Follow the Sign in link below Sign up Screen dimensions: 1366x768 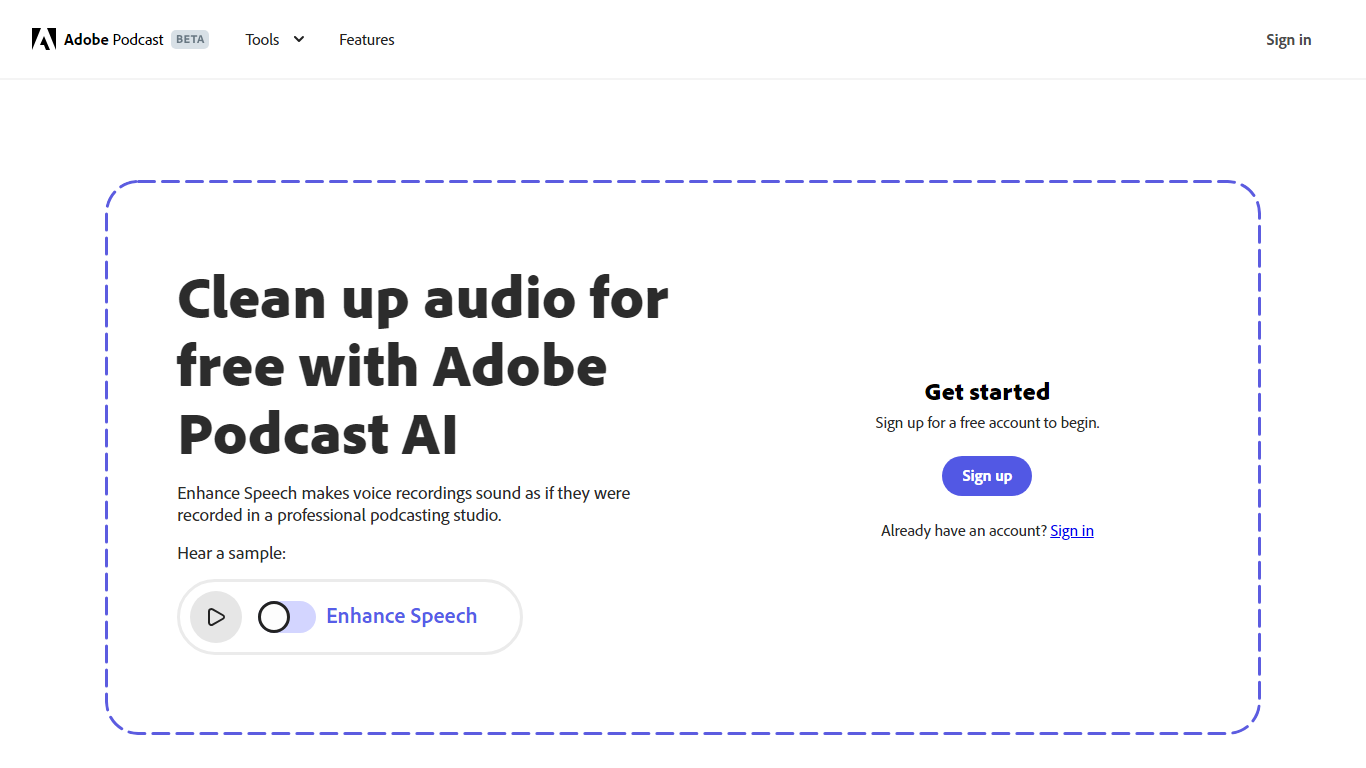pyautogui.click(x=1071, y=531)
